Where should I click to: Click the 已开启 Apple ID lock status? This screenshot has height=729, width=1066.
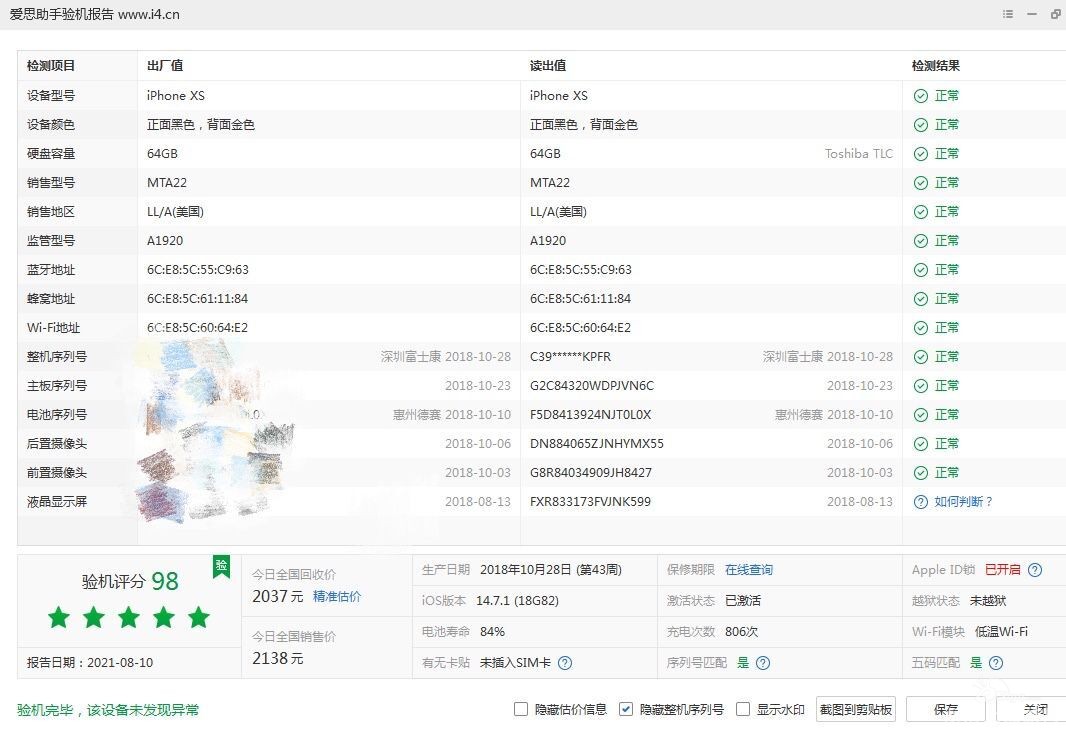click(1003, 570)
